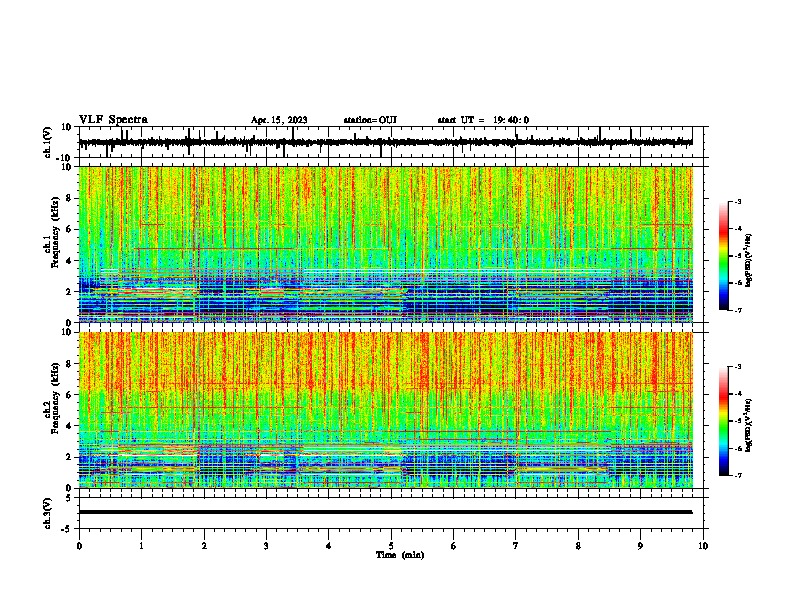This screenshot has height=612, width=792.
Task: Click tick label '5' on Time axis
Action: pos(391,546)
